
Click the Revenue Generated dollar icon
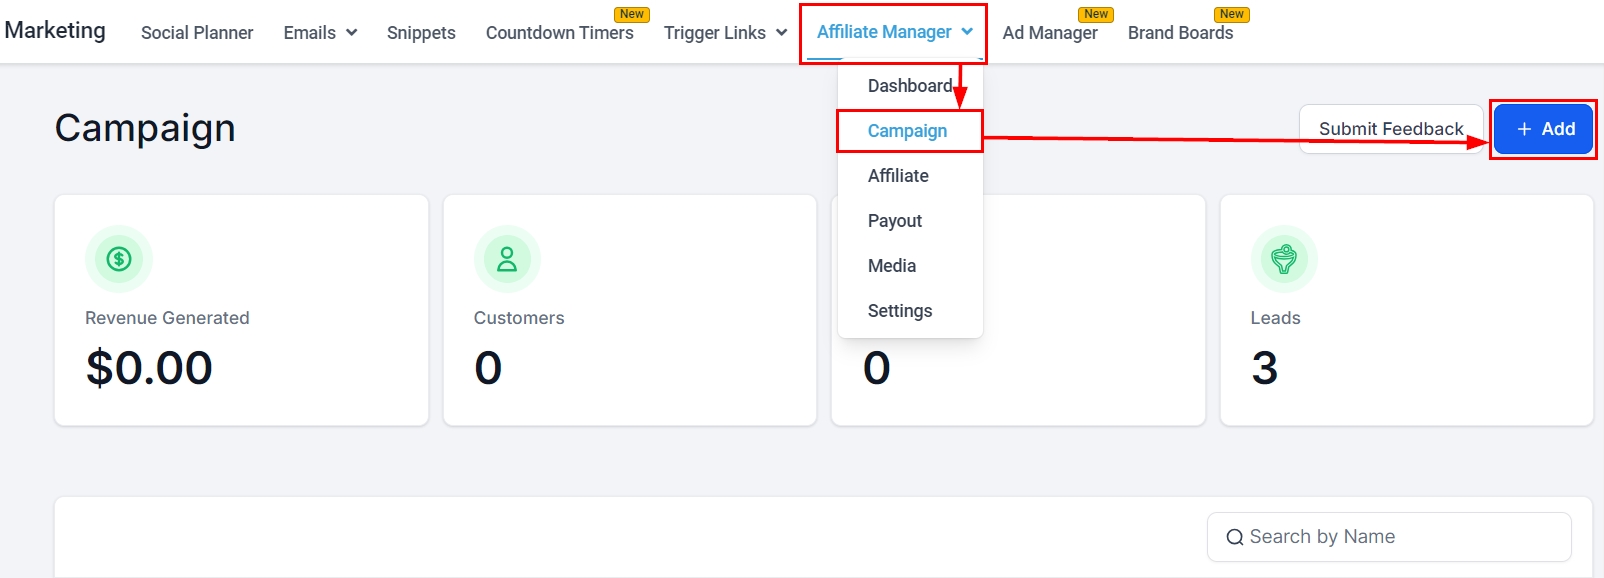pyautogui.click(x=119, y=259)
